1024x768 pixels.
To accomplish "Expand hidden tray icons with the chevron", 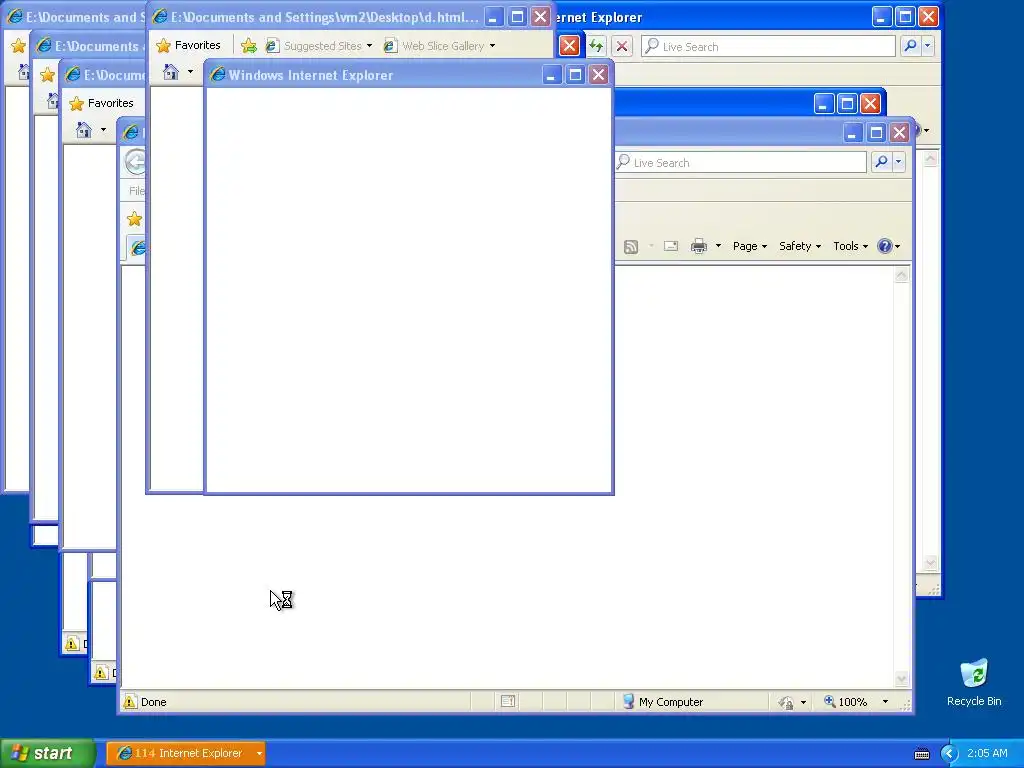I will [x=949, y=754].
